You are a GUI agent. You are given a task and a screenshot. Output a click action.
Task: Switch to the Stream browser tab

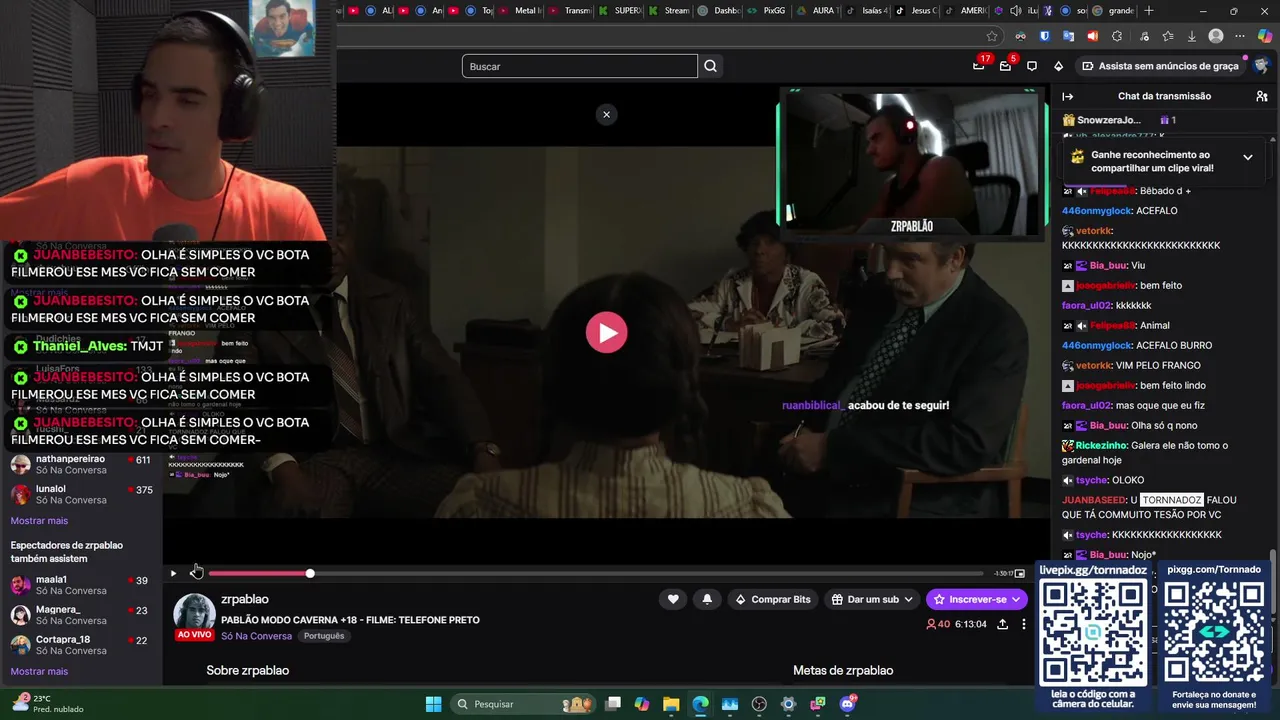[x=670, y=11]
